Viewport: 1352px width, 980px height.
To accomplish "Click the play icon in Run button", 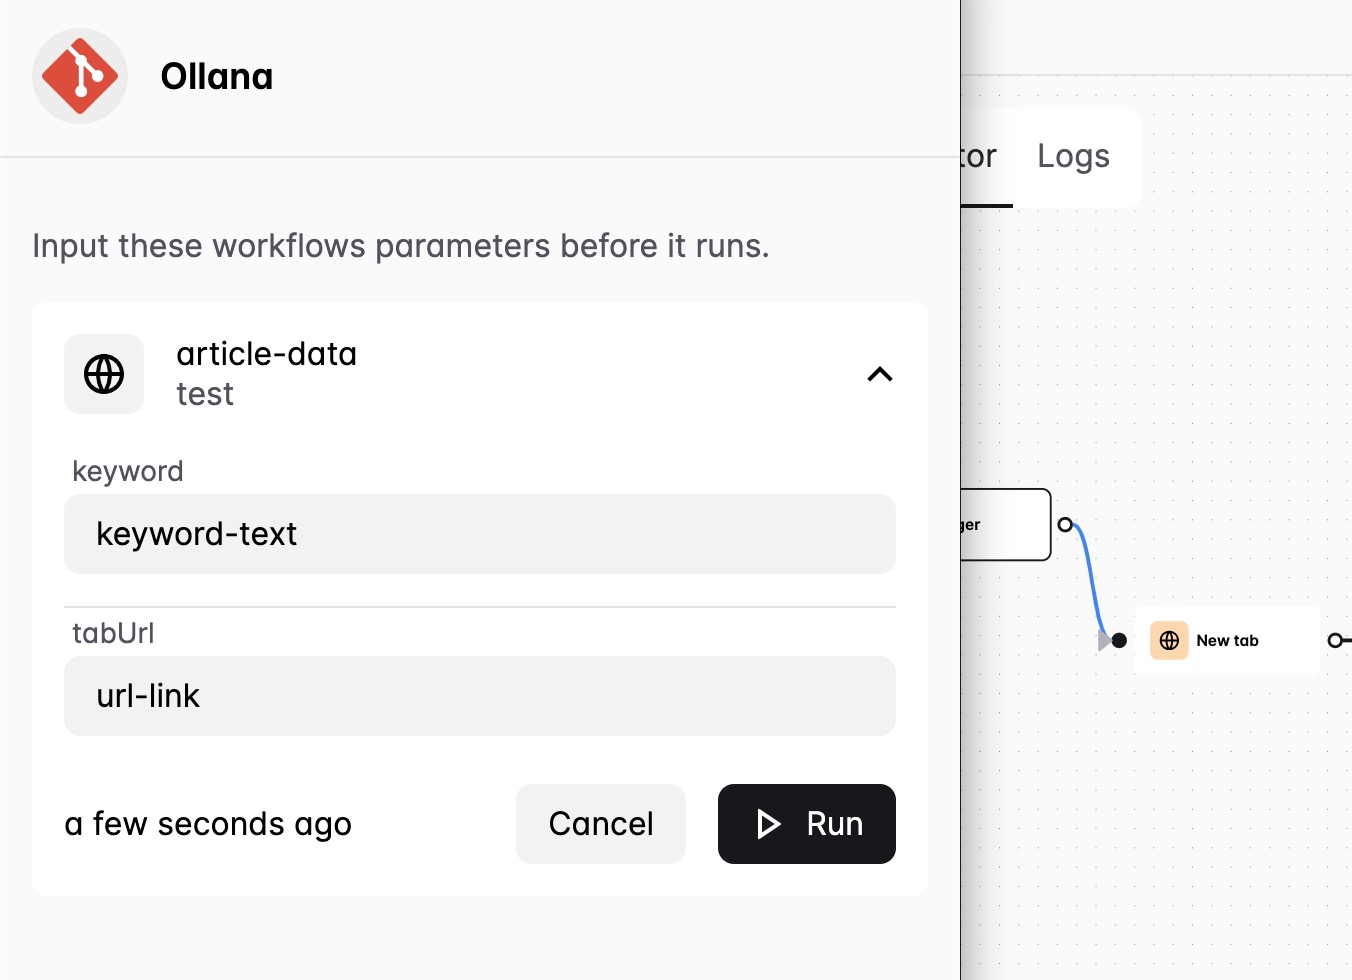I will (x=768, y=824).
